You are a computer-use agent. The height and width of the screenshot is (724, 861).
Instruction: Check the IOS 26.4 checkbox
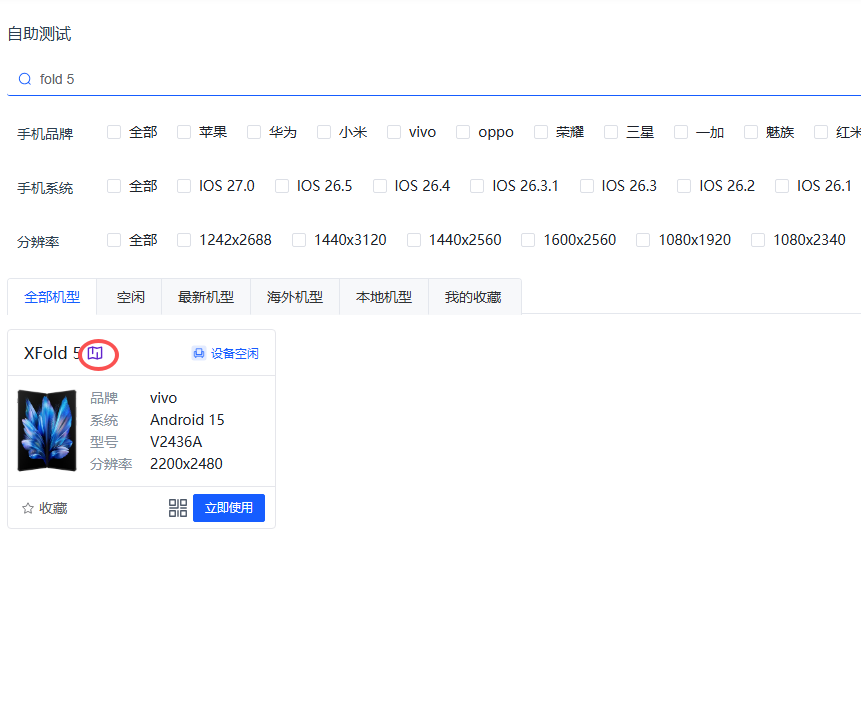coord(379,186)
